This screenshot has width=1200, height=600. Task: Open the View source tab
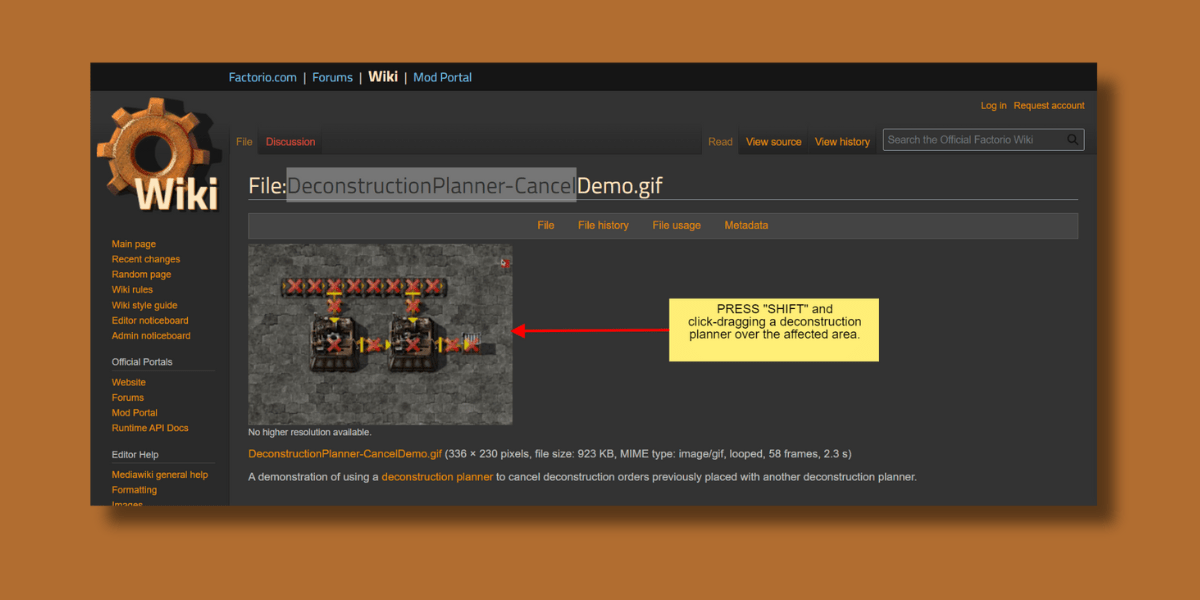tap(773, 142)
